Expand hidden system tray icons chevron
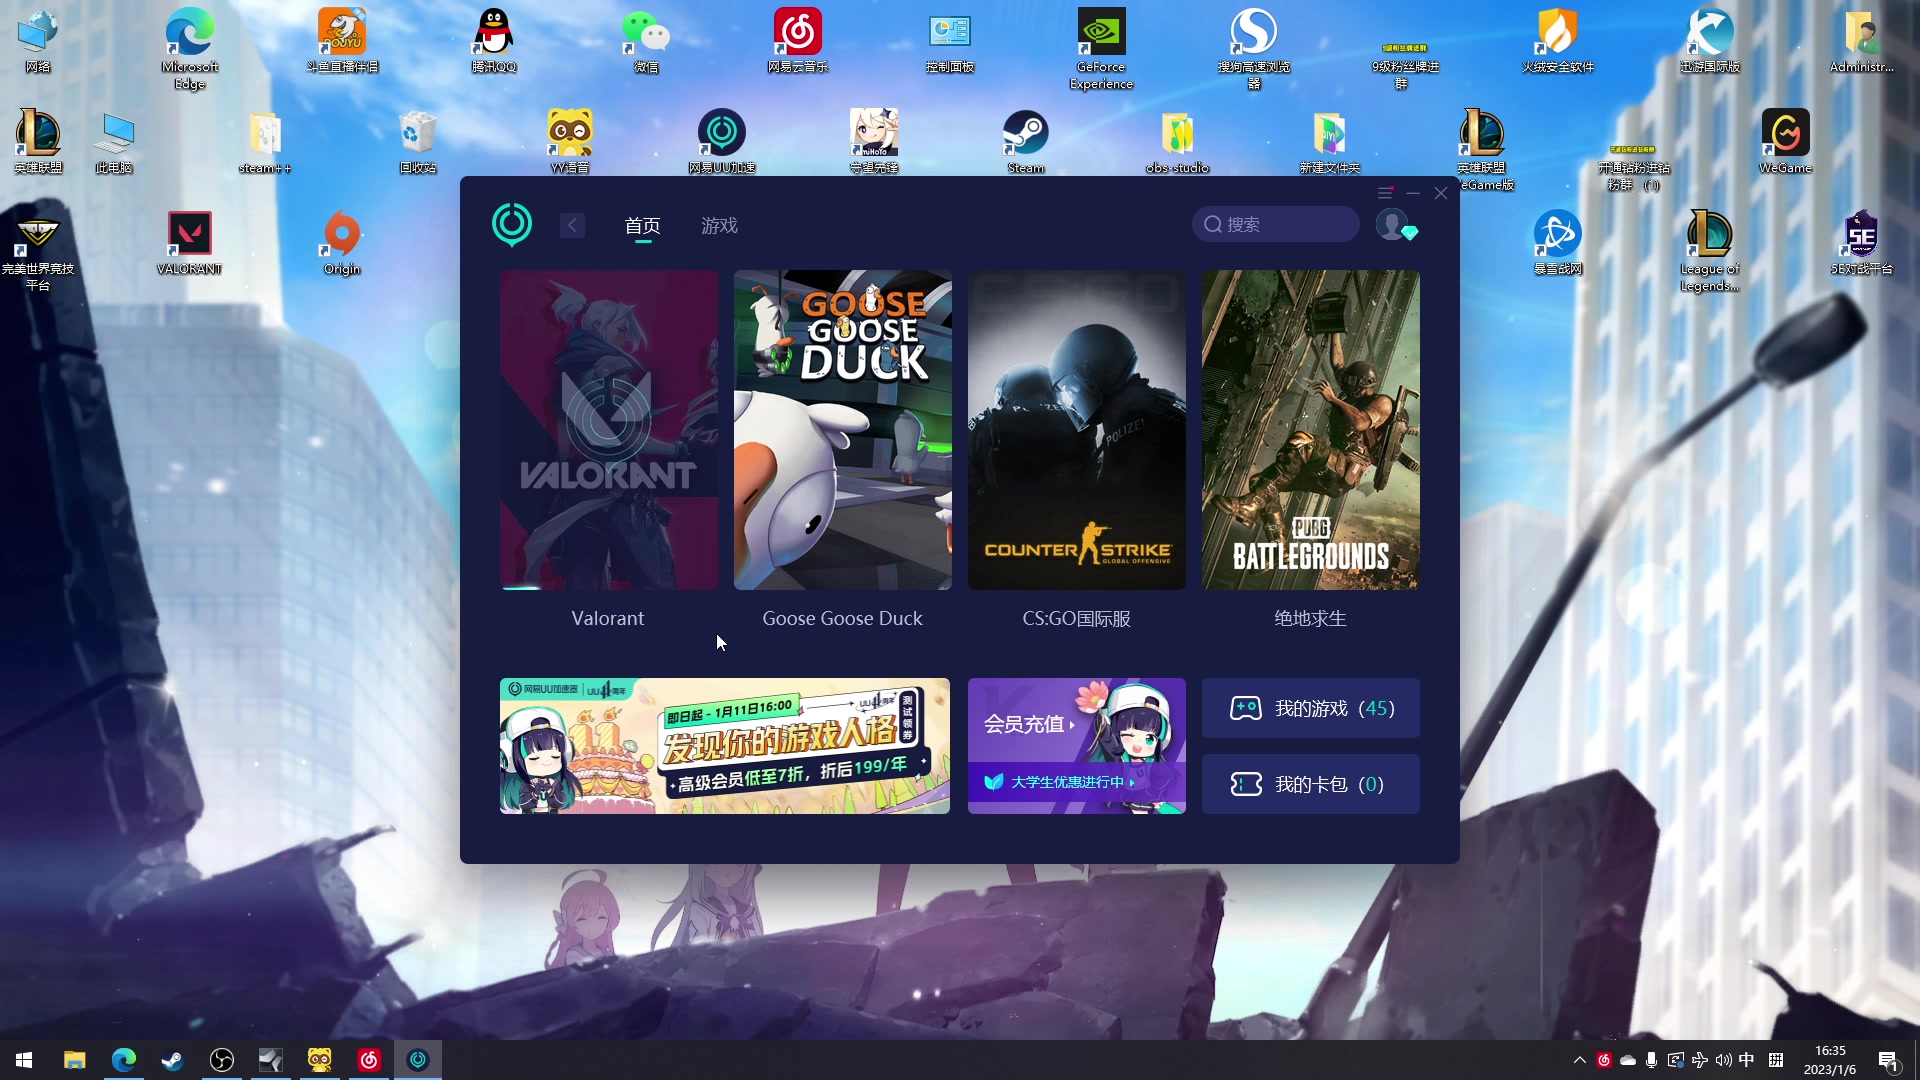The image size is (1920, 1080). pos(1580,1060)
